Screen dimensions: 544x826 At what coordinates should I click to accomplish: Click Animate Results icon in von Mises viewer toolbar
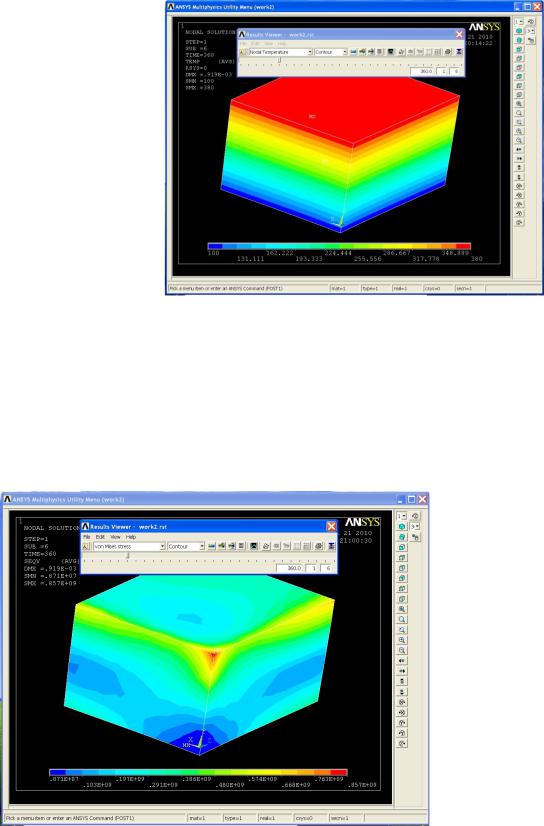(231, 546)
